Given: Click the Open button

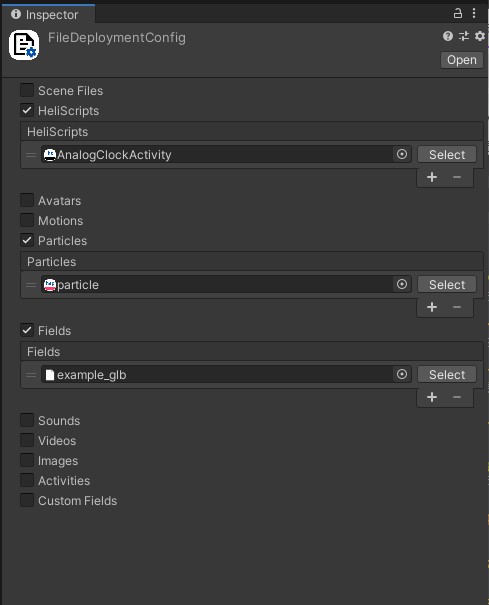Looking at the screenshot, I should point(462,60).
